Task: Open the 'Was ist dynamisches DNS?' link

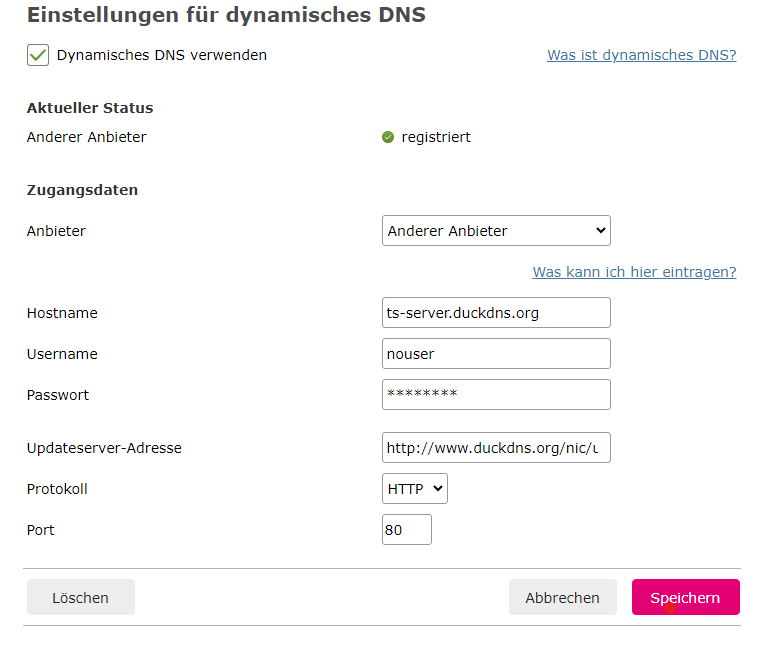Action: click(641, 55)
